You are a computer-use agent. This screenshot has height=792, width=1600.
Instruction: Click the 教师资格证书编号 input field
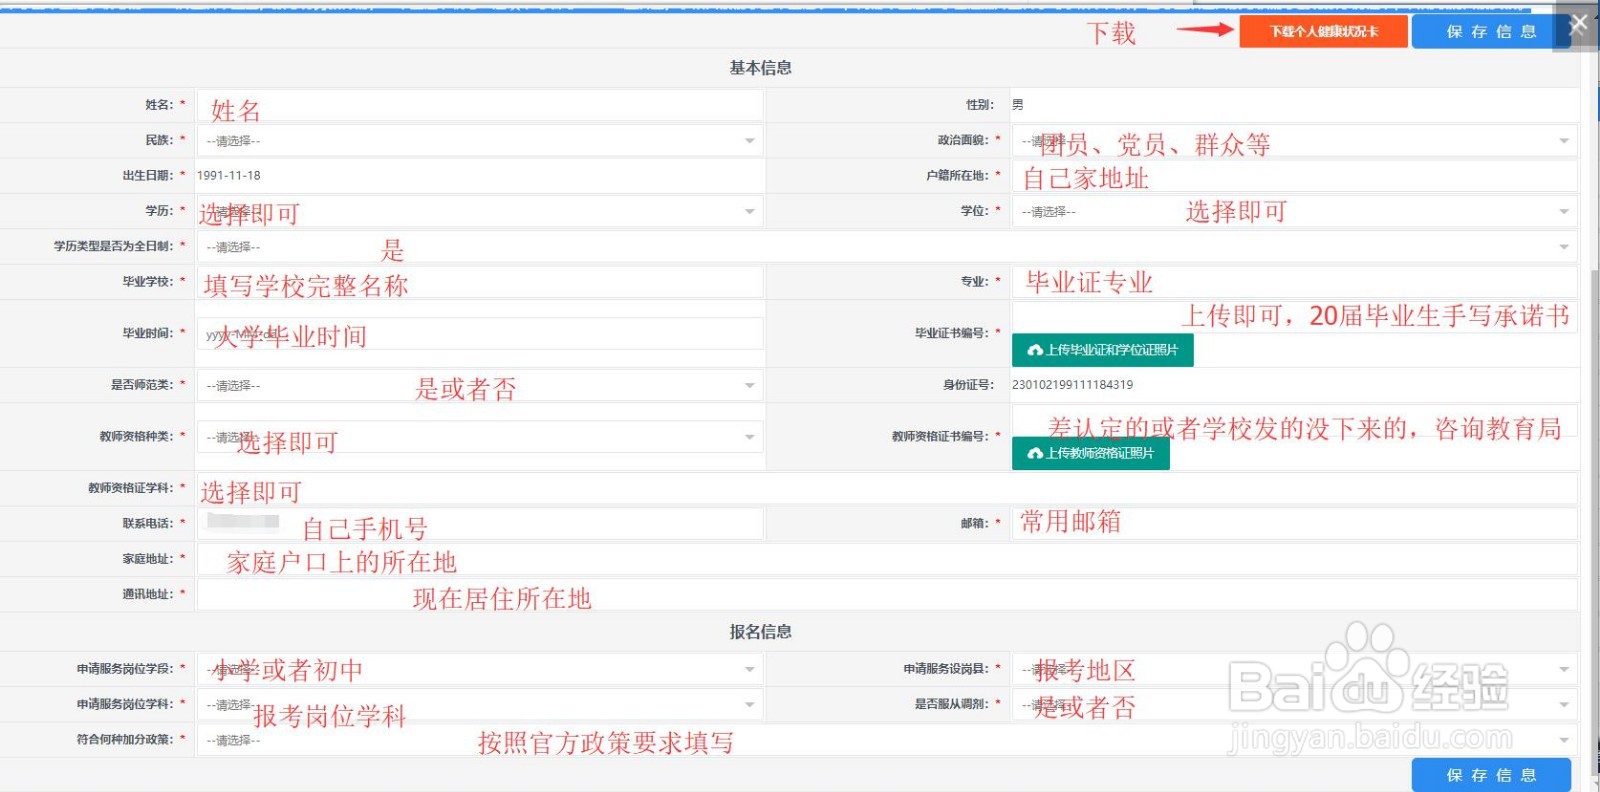coord(1295,421)
